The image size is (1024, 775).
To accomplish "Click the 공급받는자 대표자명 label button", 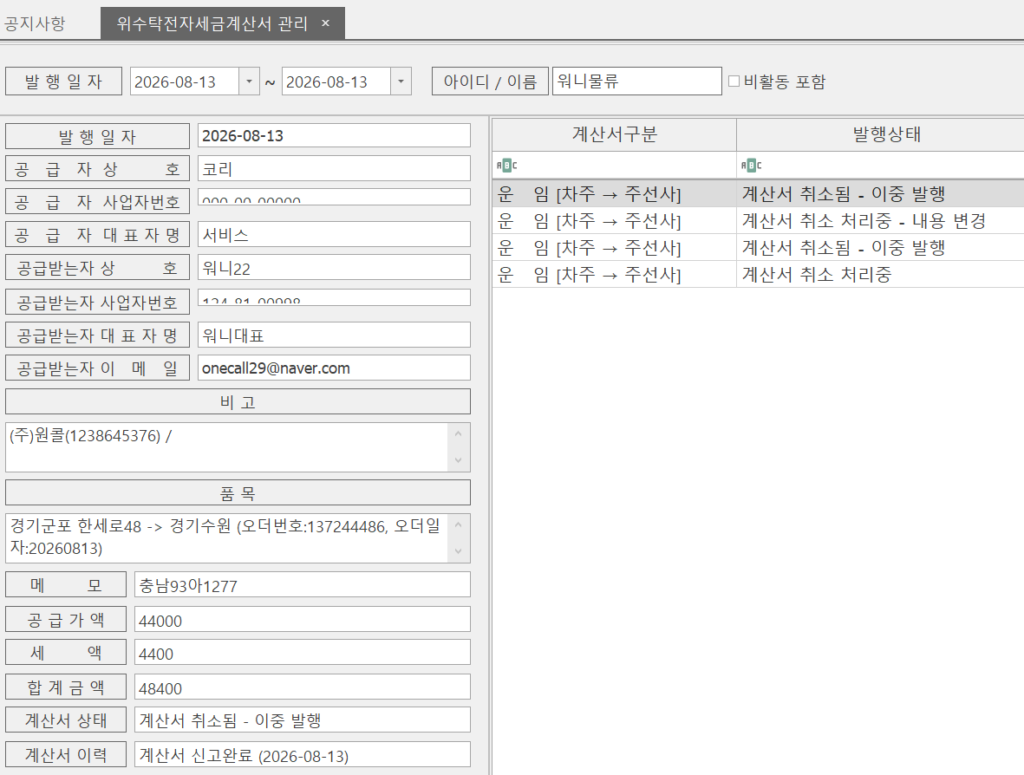I will [x=97, y=335].
